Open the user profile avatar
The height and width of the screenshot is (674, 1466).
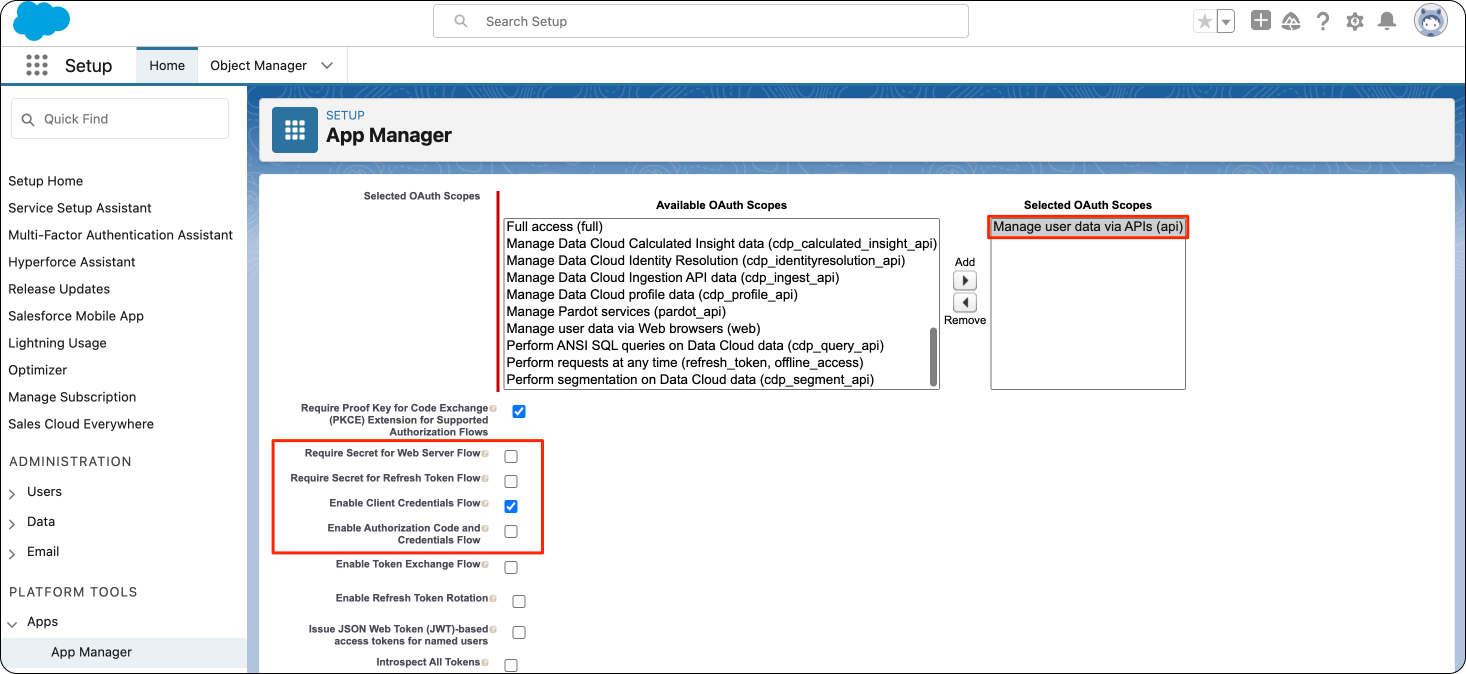click(x=1431, y=20)
